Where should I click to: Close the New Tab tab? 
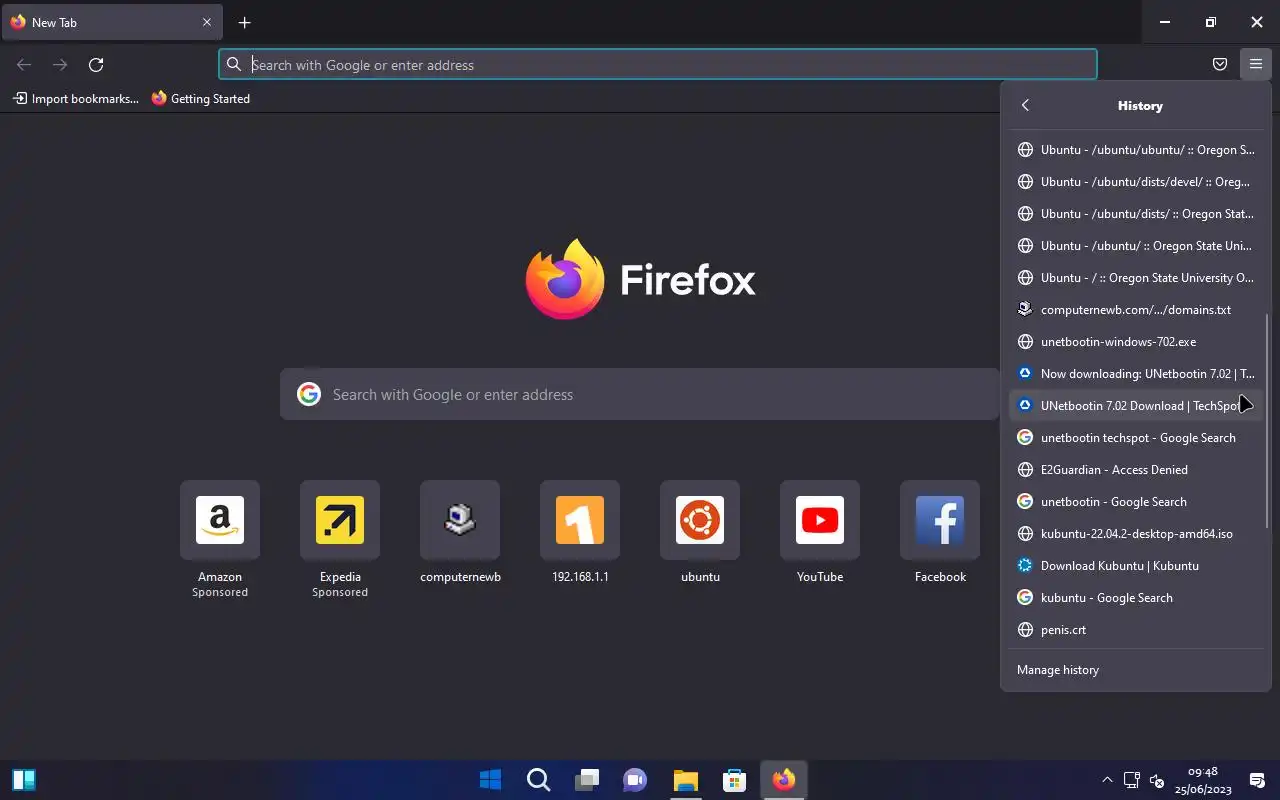(x=207, y=22)
